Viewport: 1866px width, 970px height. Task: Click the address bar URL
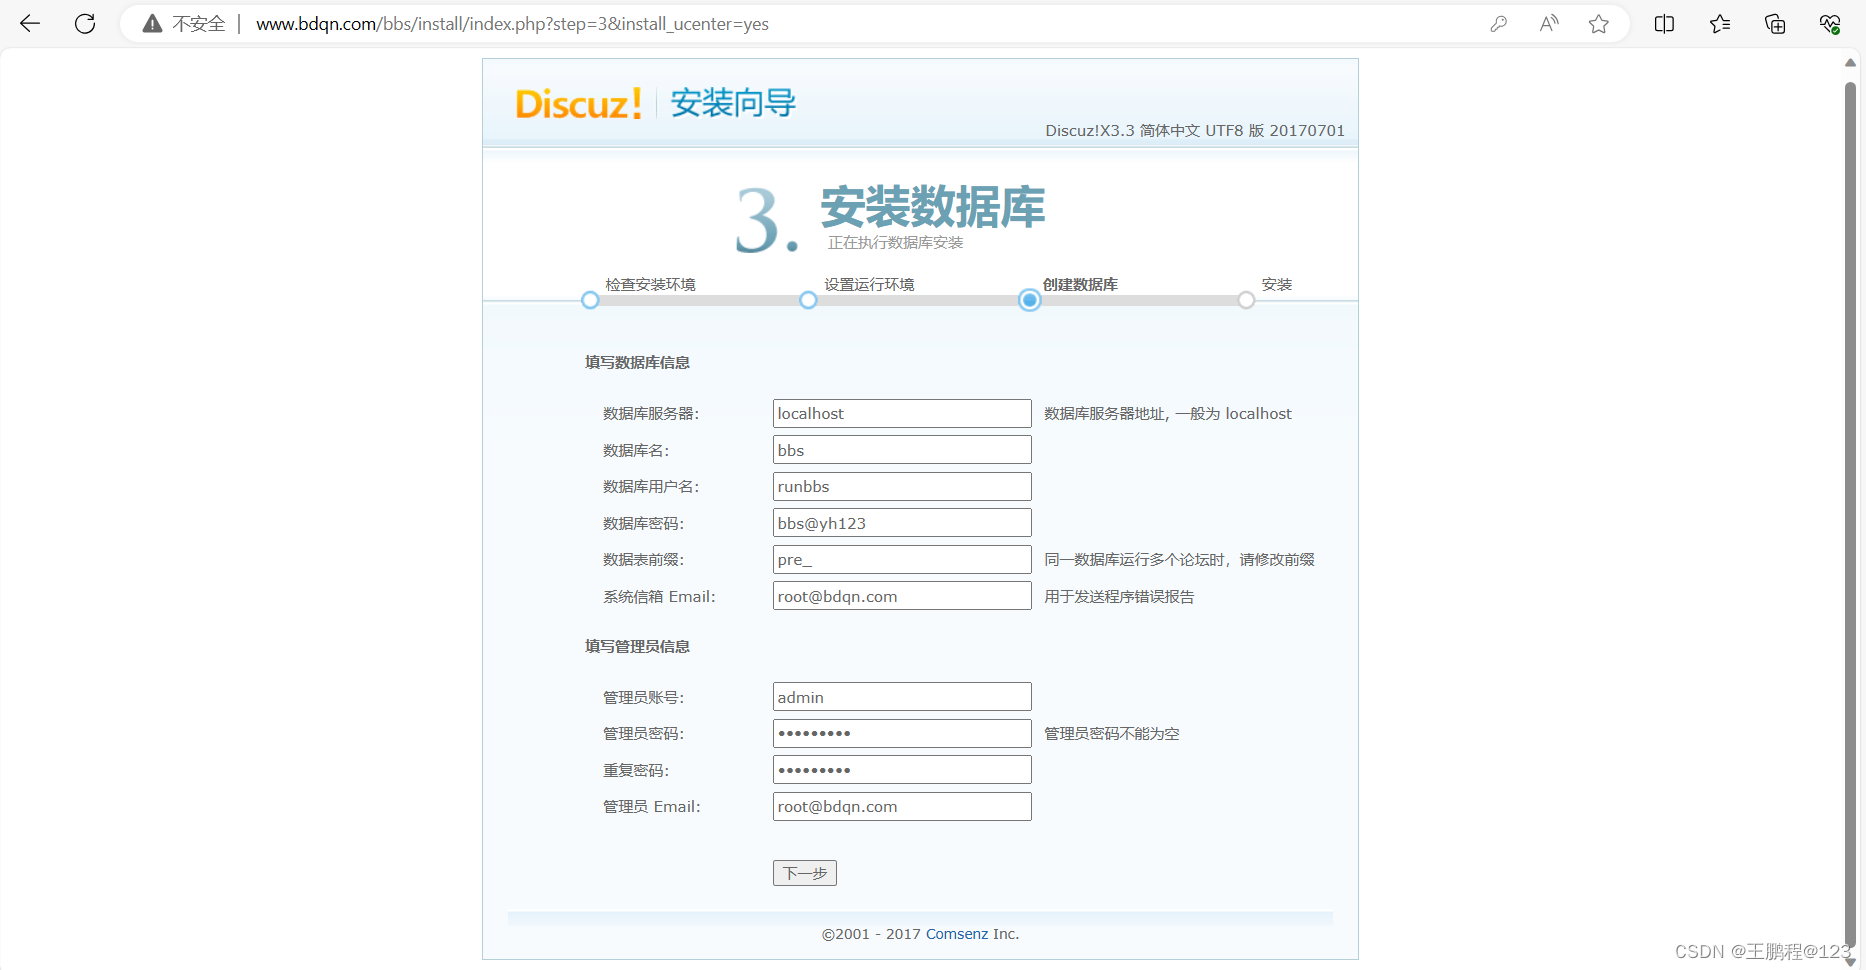(x=512, y=24)
